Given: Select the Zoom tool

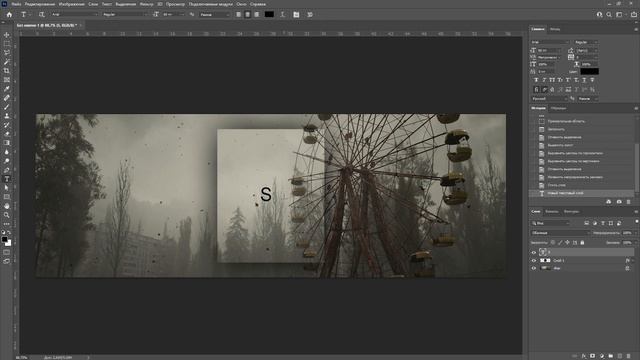Looking at the screenshot, I should coord(7,215).
